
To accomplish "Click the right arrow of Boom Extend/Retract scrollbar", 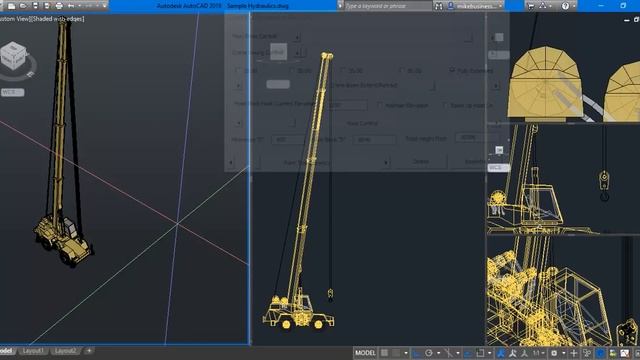I will pyautogui.click(x=496, y=86).
